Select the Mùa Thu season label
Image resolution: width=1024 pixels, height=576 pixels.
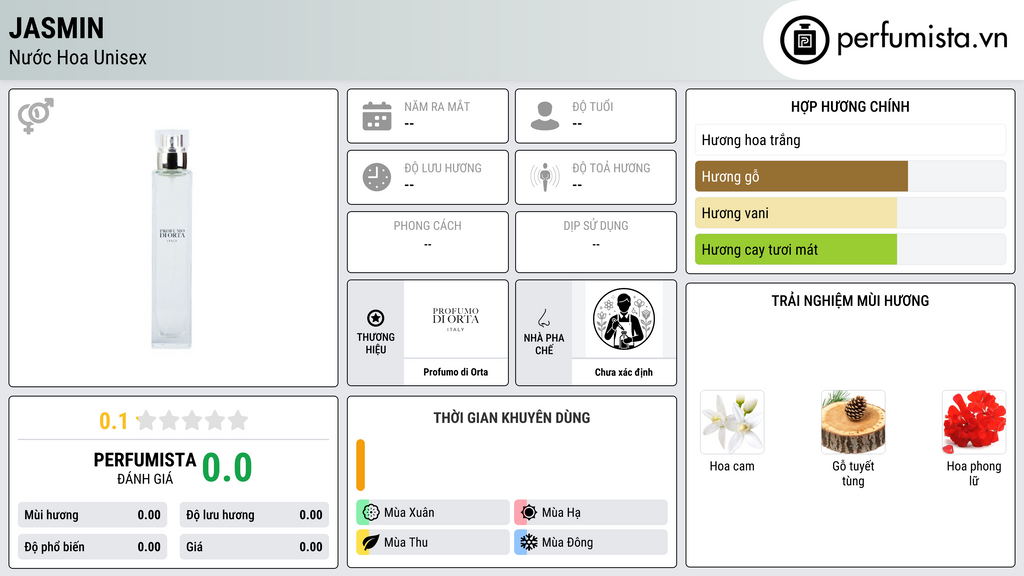(406, 542)
